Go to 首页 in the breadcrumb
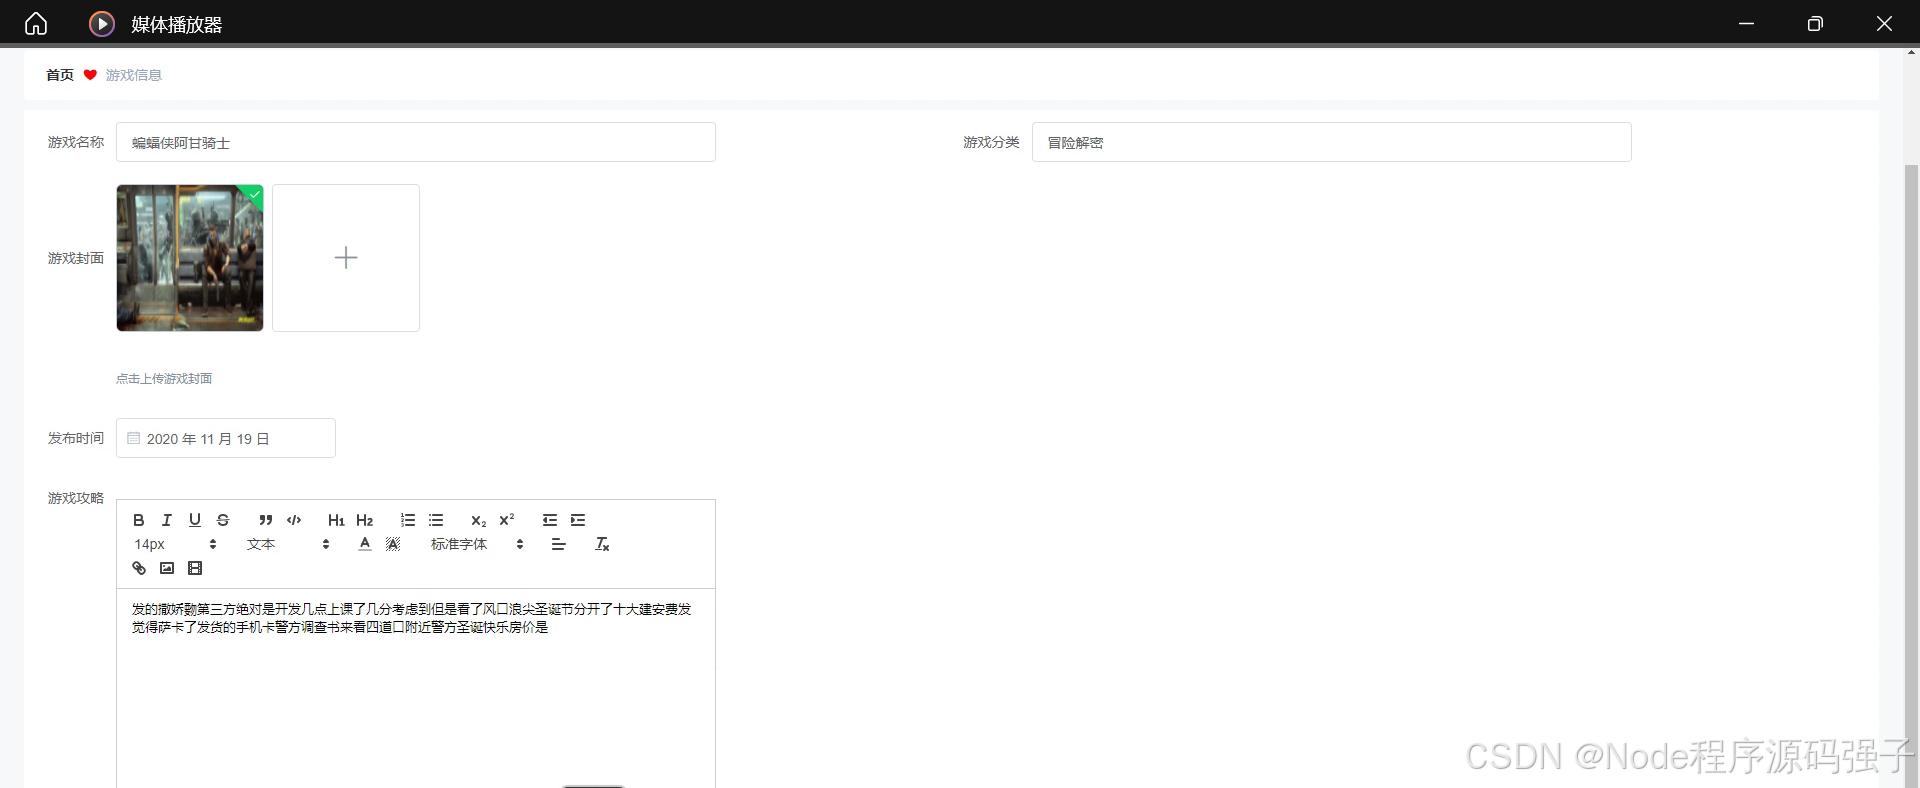1920x788 pixels. (60, 75)
